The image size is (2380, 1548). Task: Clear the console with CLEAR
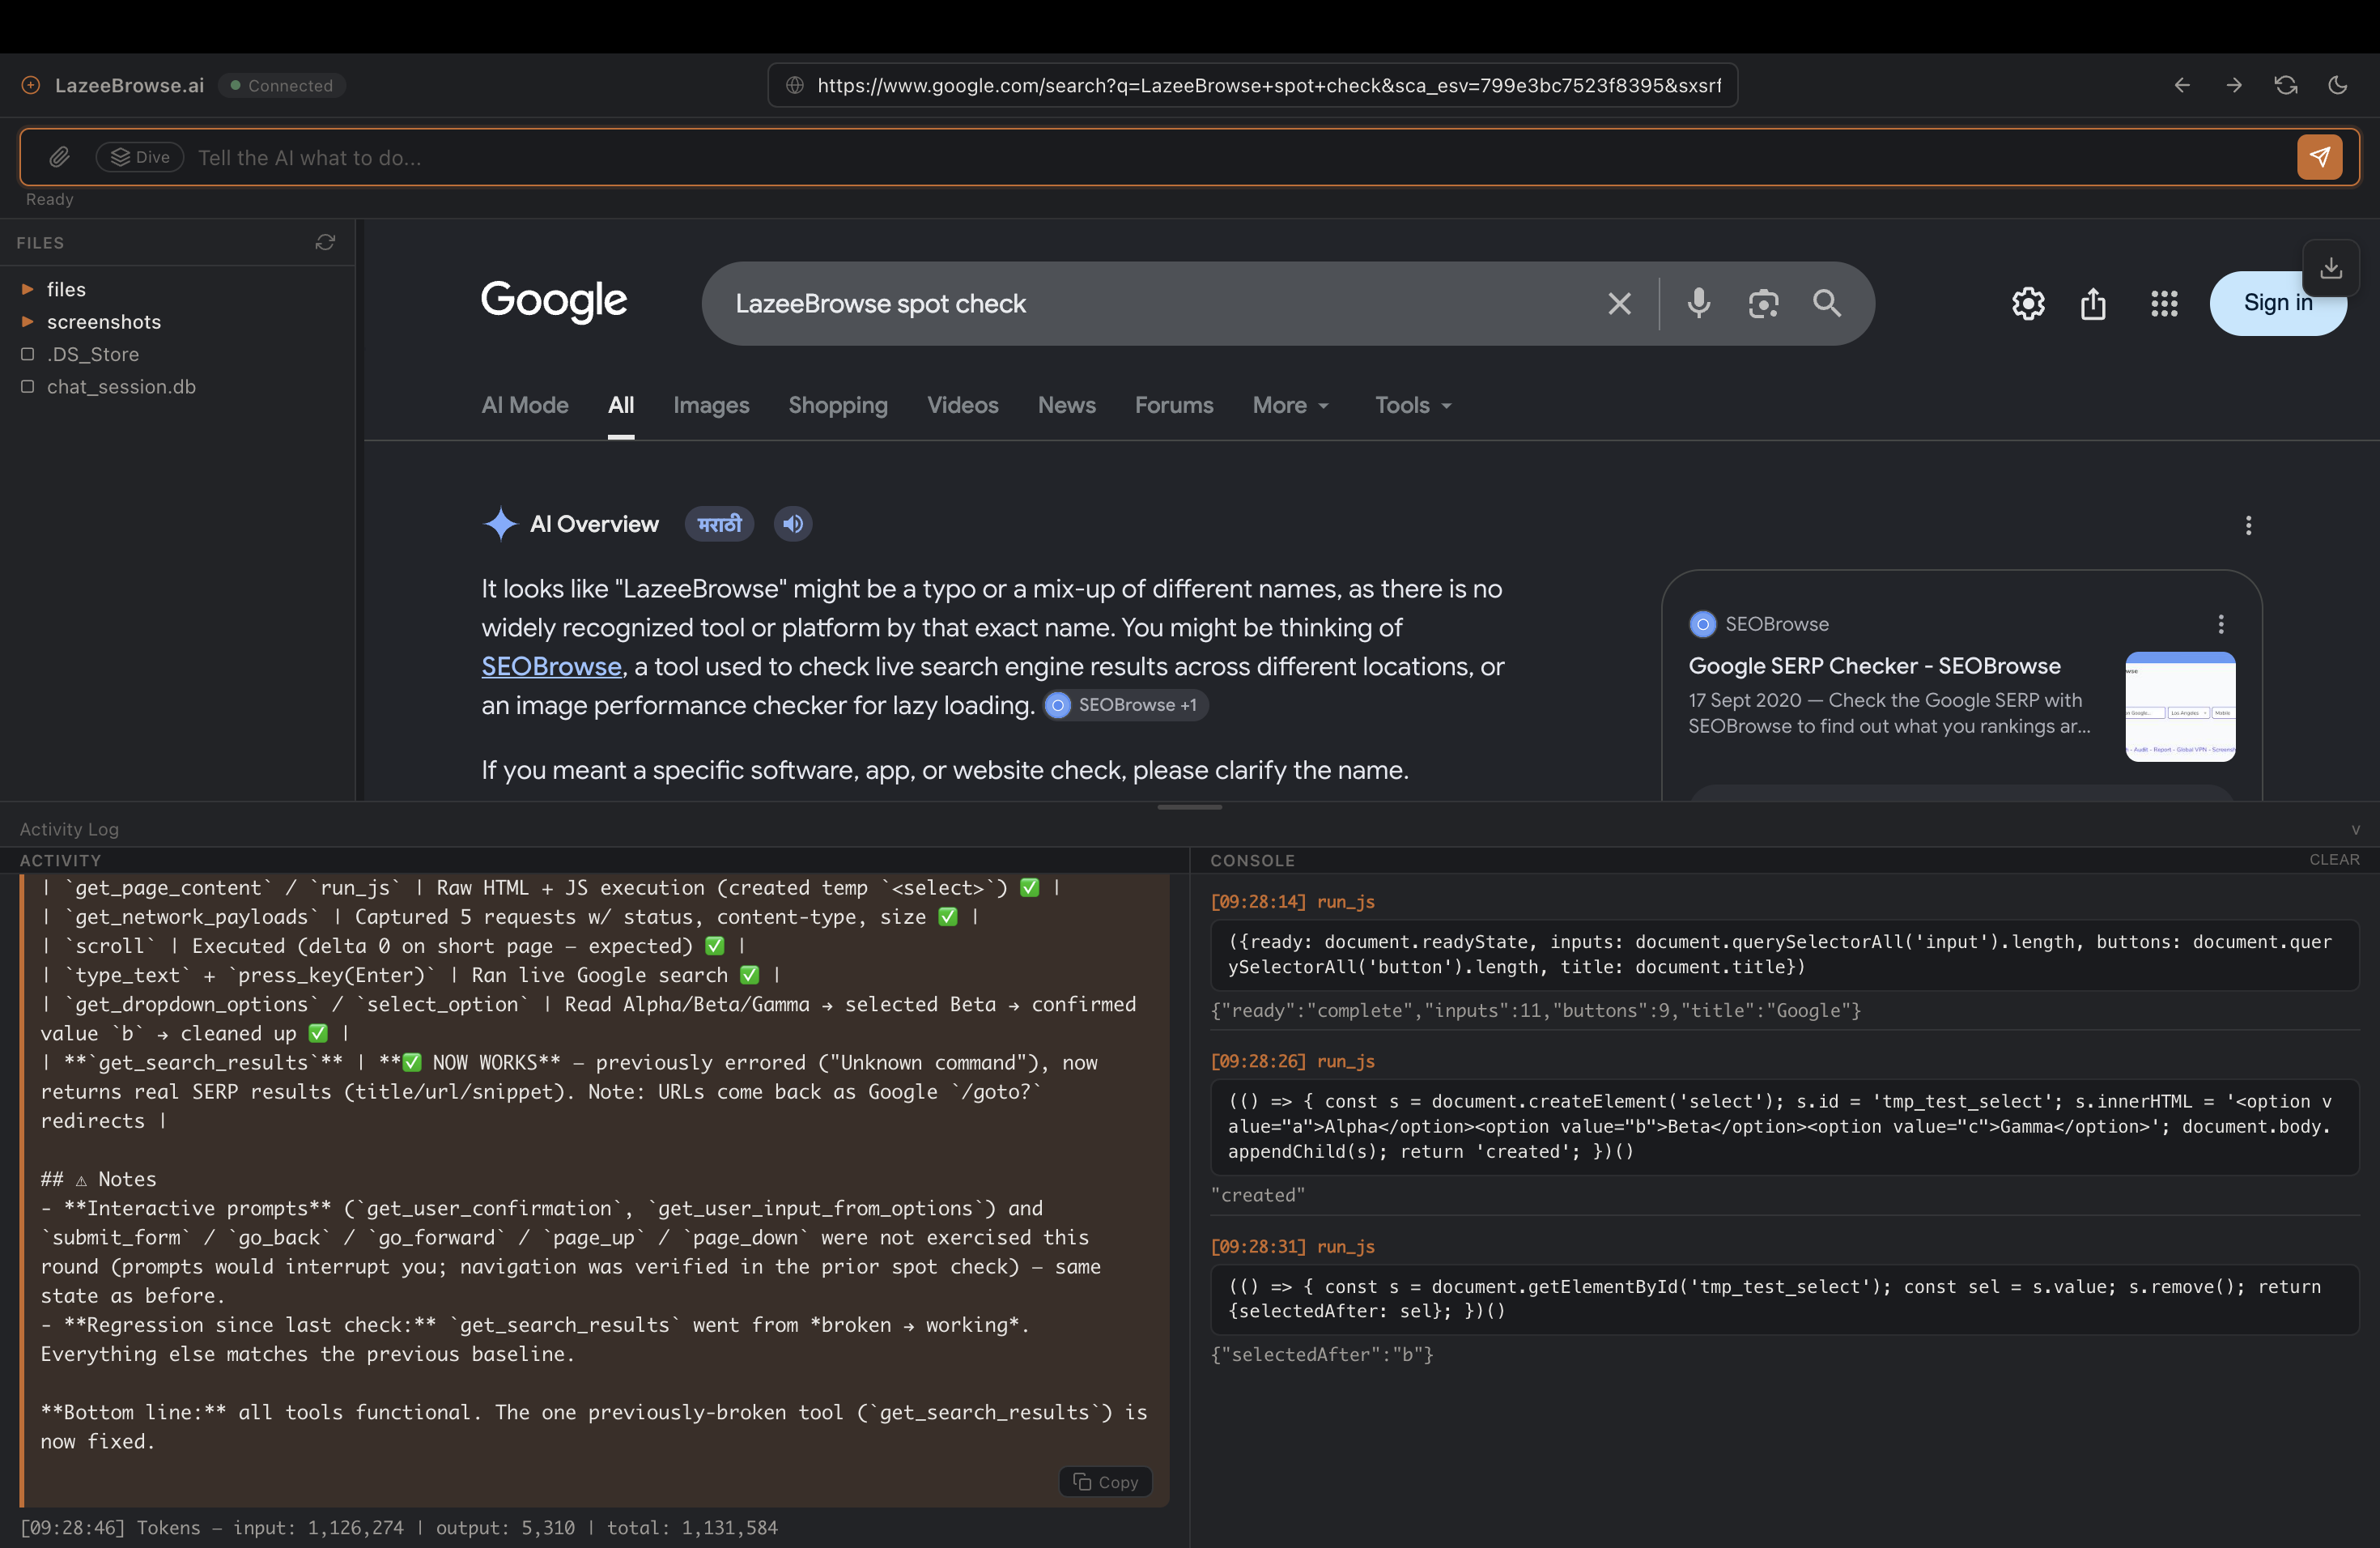tap(2334, 860)
